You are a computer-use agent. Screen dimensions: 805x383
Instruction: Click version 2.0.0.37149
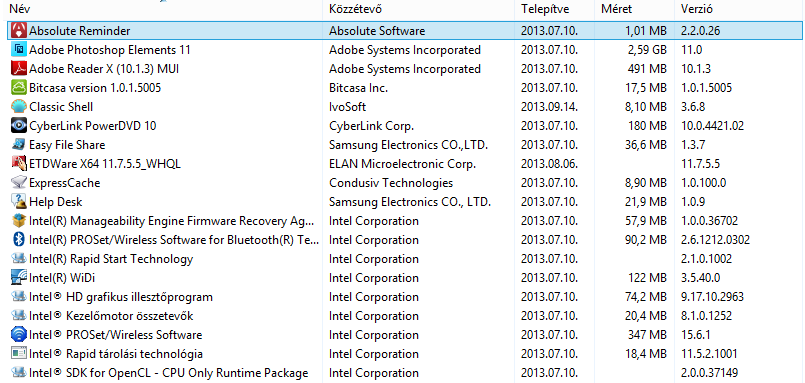[709, 373]
